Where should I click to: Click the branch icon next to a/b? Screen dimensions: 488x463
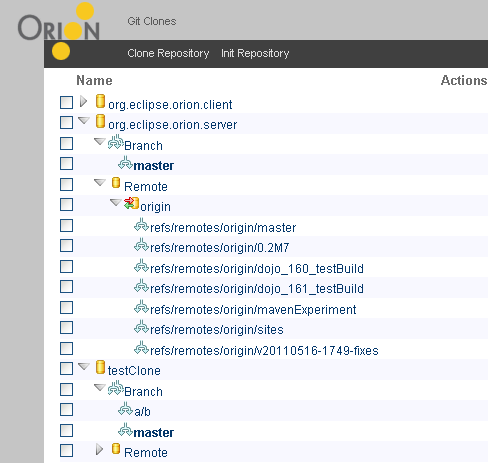[x=126, y=409]
